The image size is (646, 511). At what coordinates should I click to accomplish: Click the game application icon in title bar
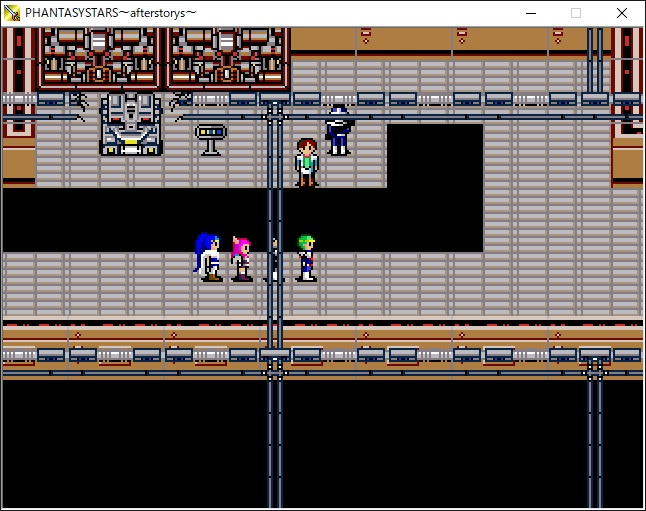coord(13,13)
